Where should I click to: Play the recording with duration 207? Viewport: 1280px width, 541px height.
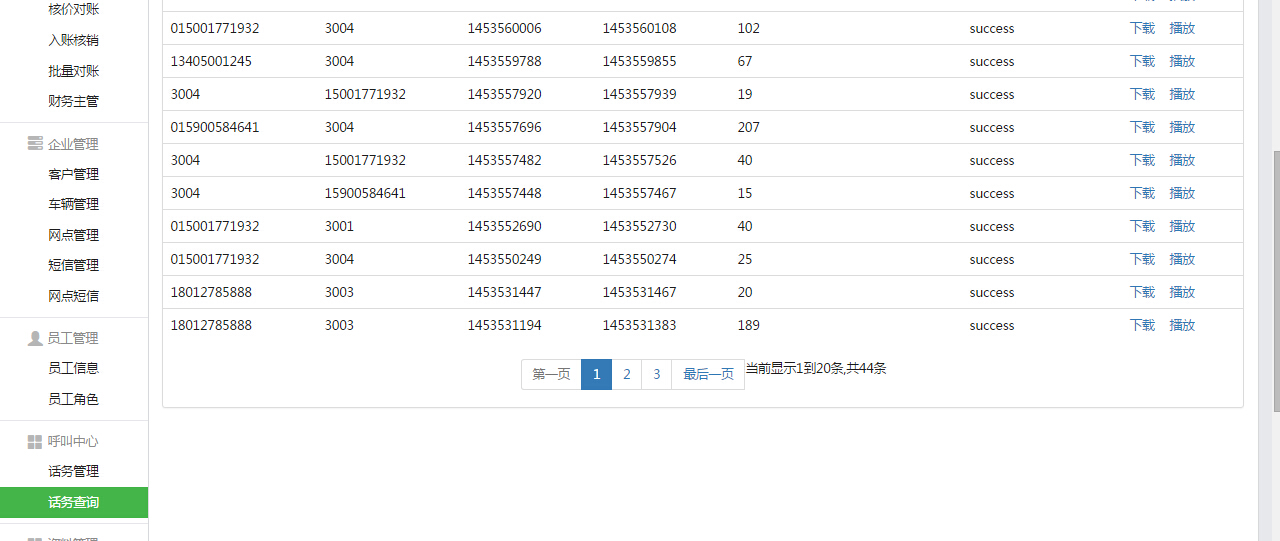click(x=1182, y=127)
